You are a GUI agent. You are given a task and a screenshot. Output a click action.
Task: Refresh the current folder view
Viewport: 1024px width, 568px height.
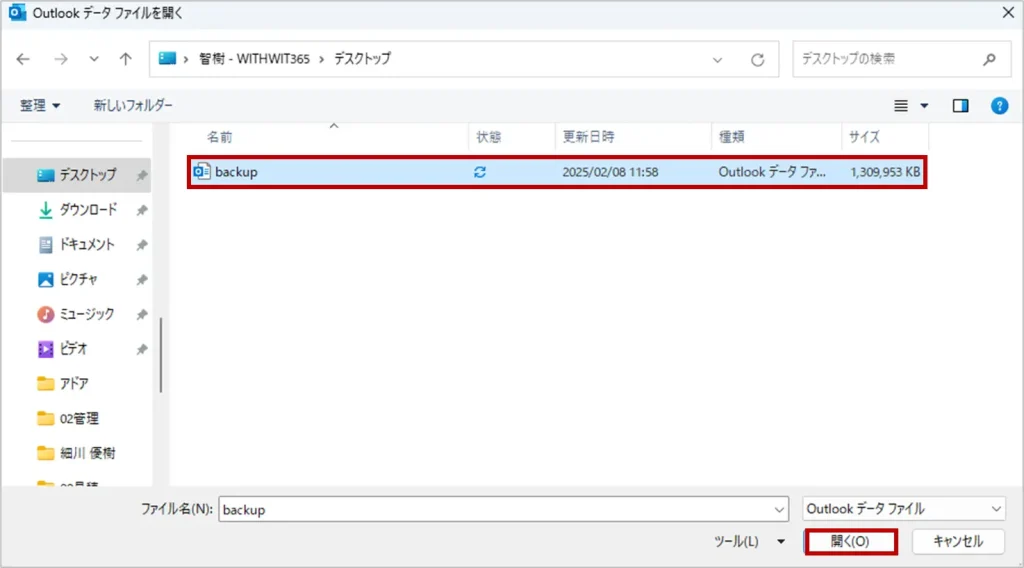coord(757,59)
